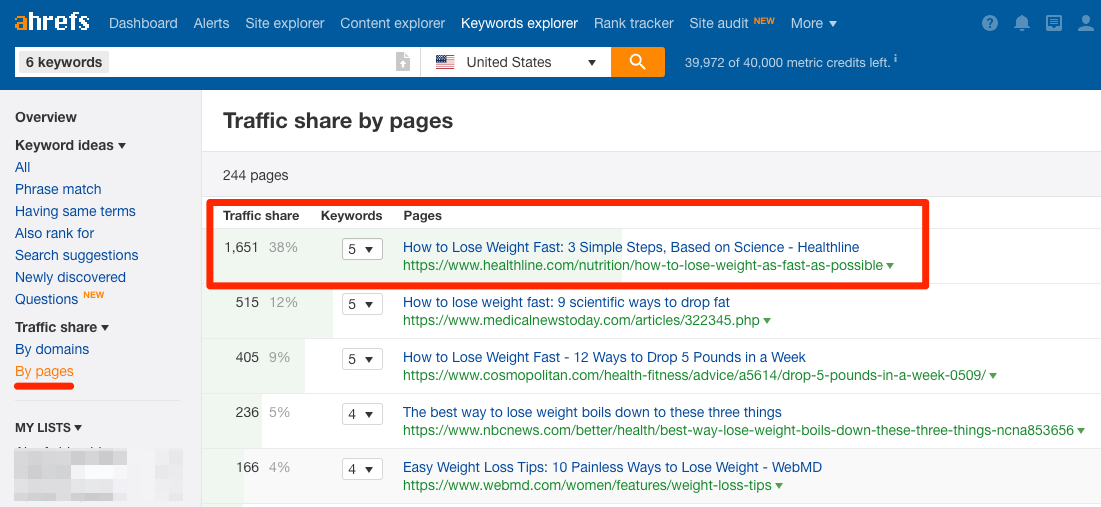Click the orange search button
This screenshot has width=1101, height=507.
[638, 62]
